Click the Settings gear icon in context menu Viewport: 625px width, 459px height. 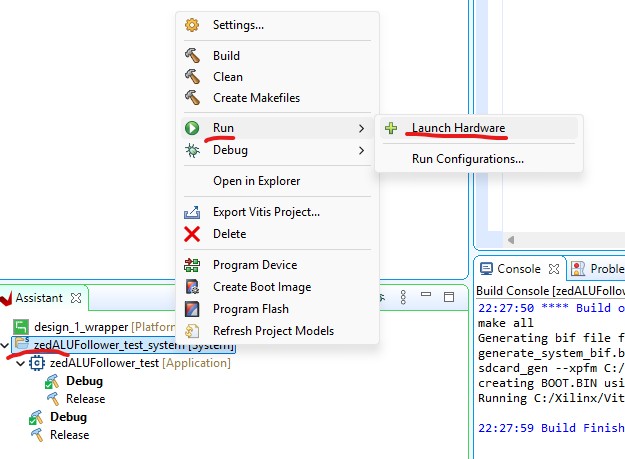[192, 25]
